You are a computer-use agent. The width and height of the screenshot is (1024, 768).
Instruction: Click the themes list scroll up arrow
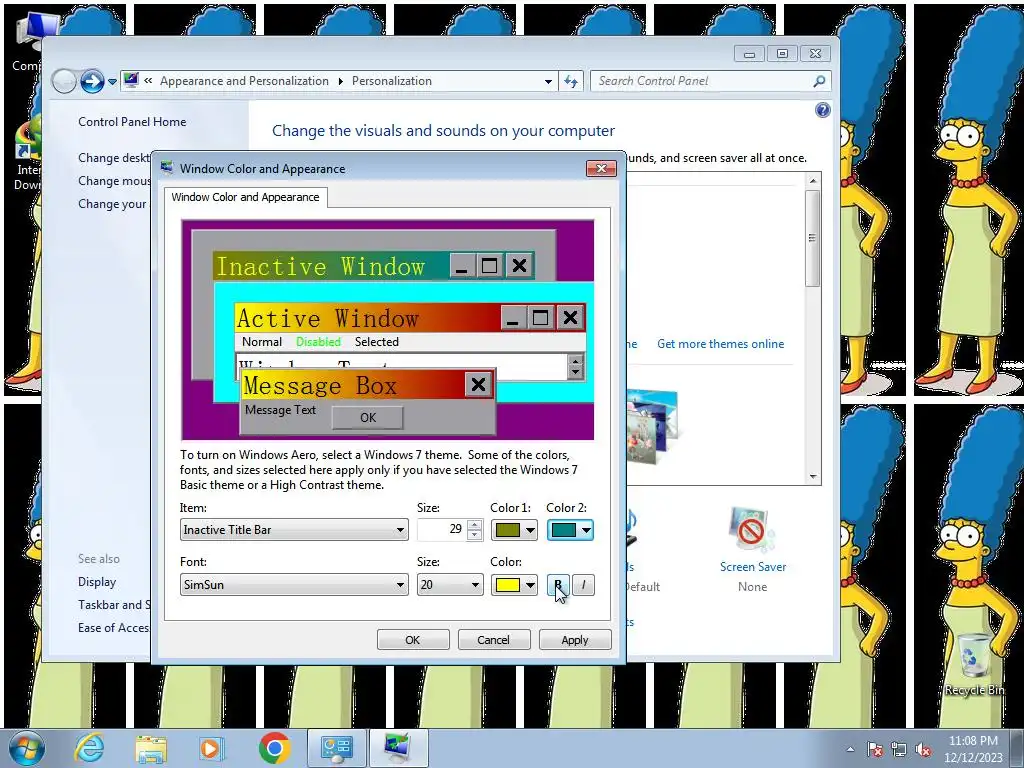pos(813,181)
